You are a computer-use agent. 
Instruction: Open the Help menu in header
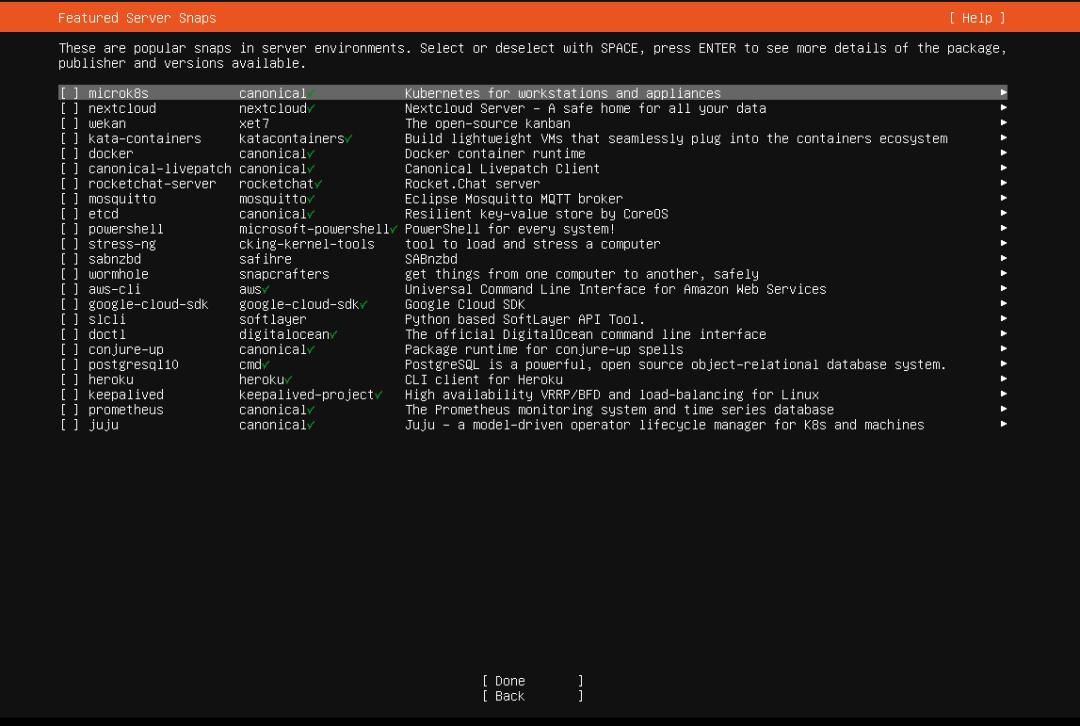[977, 18]
